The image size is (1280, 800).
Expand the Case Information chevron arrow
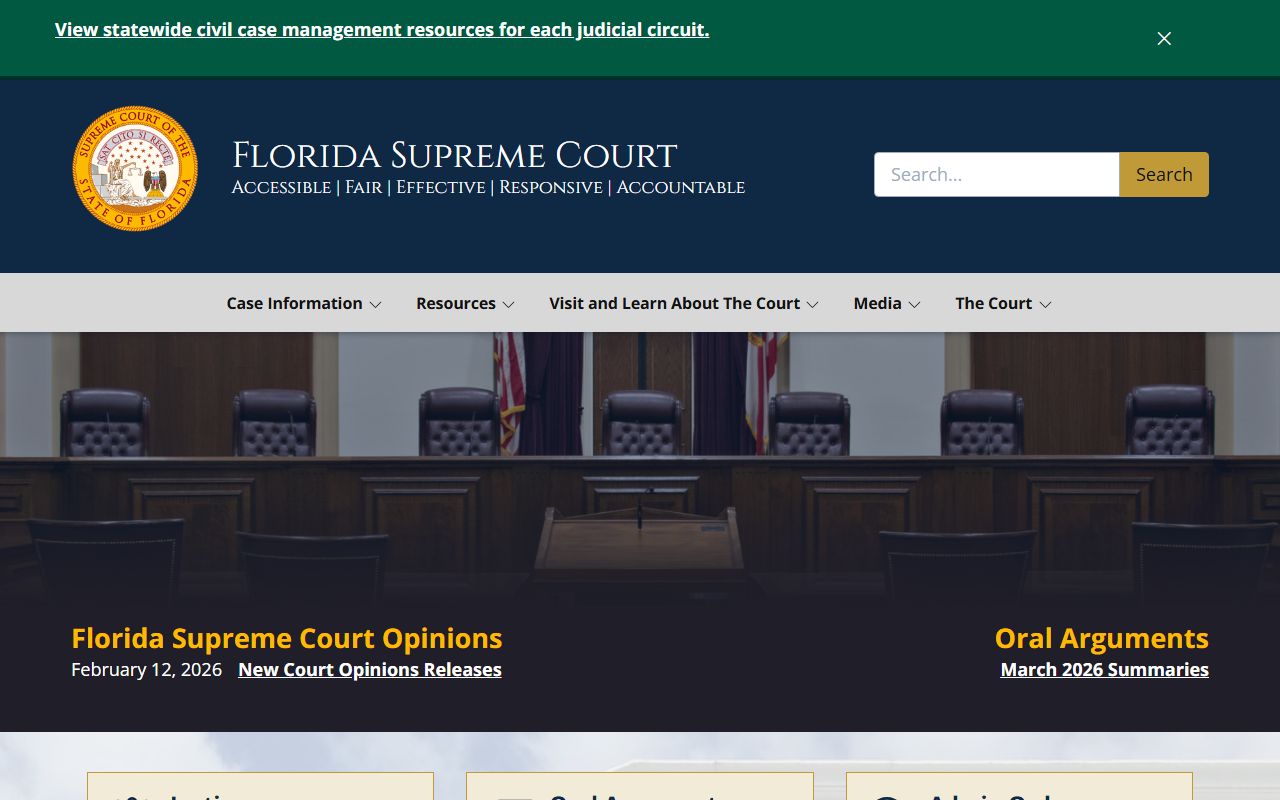tap(375, 304)
